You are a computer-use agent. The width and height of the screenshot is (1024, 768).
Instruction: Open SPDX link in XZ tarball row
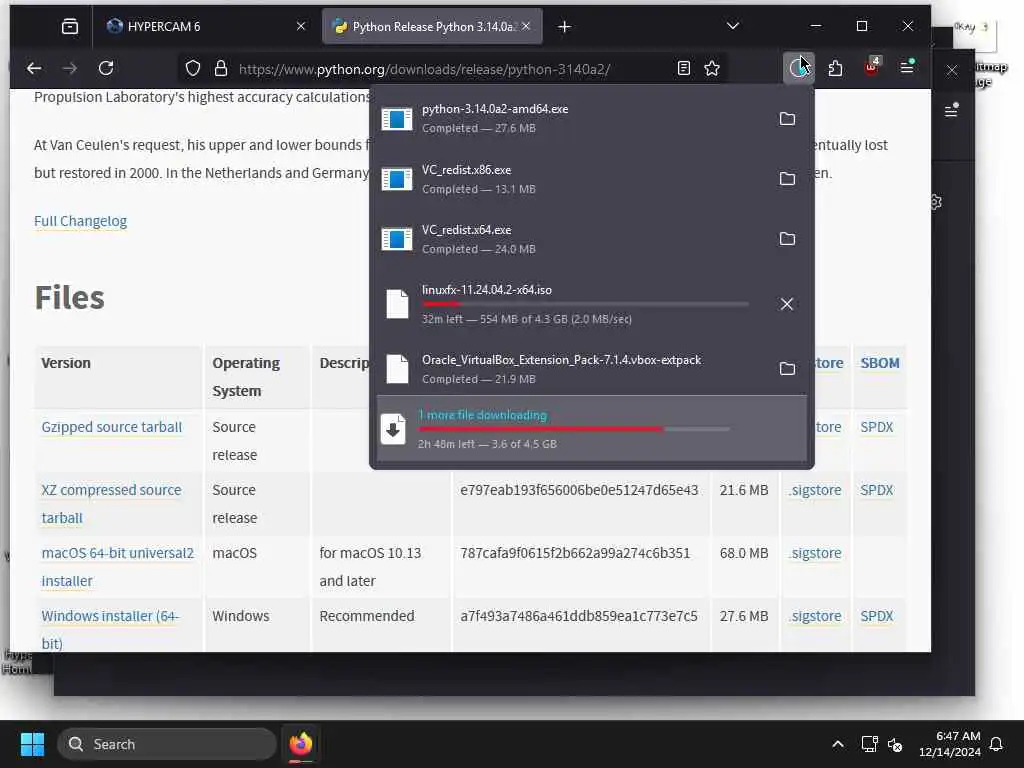pyautogui.click(x=876, y=490)
